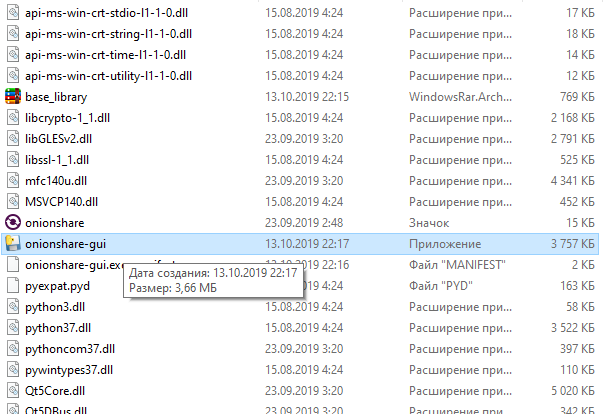Click the libGLESv2.dll file name

[x=59, y=139]
